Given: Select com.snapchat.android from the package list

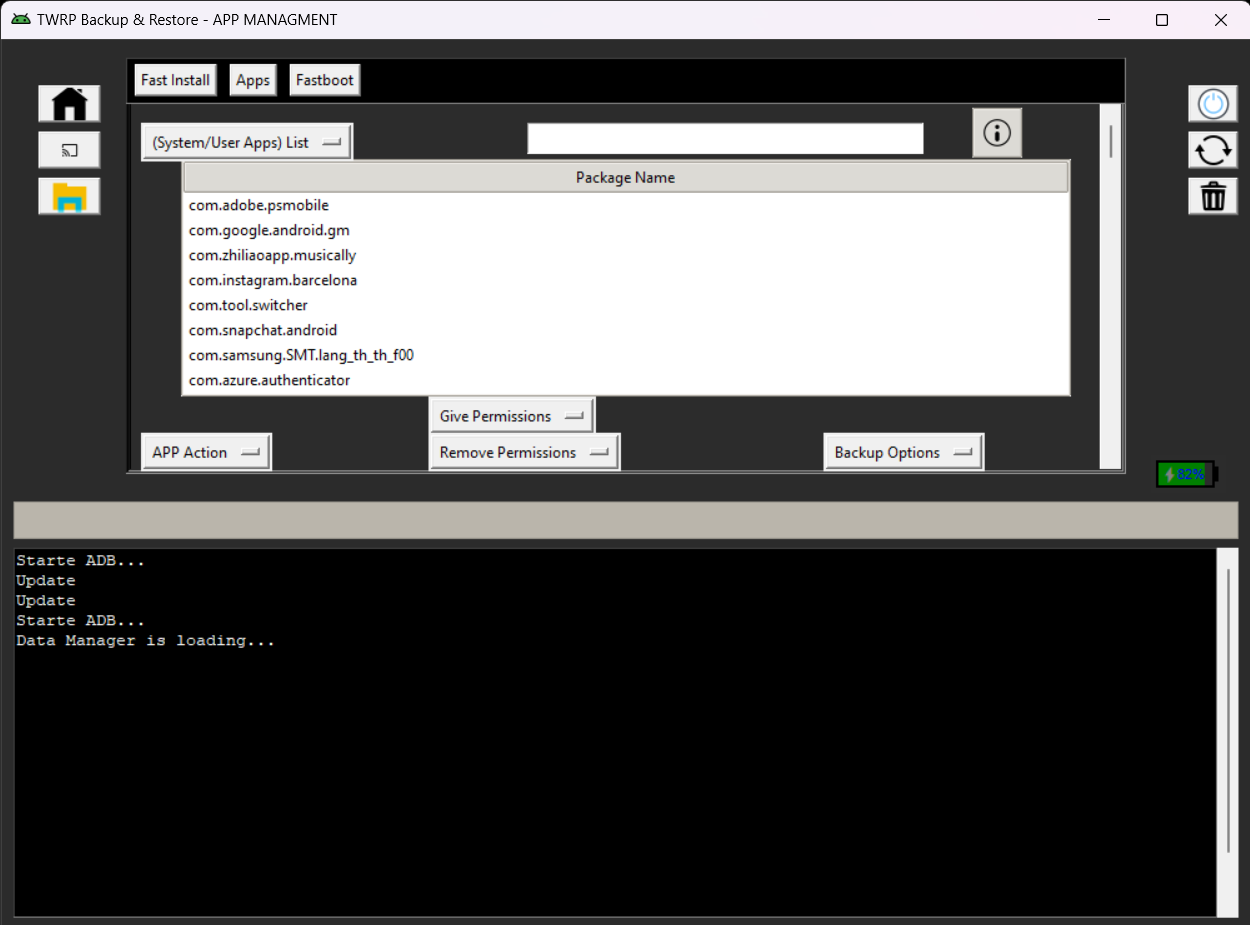Looking at the screenshot, I should (263, 330).
